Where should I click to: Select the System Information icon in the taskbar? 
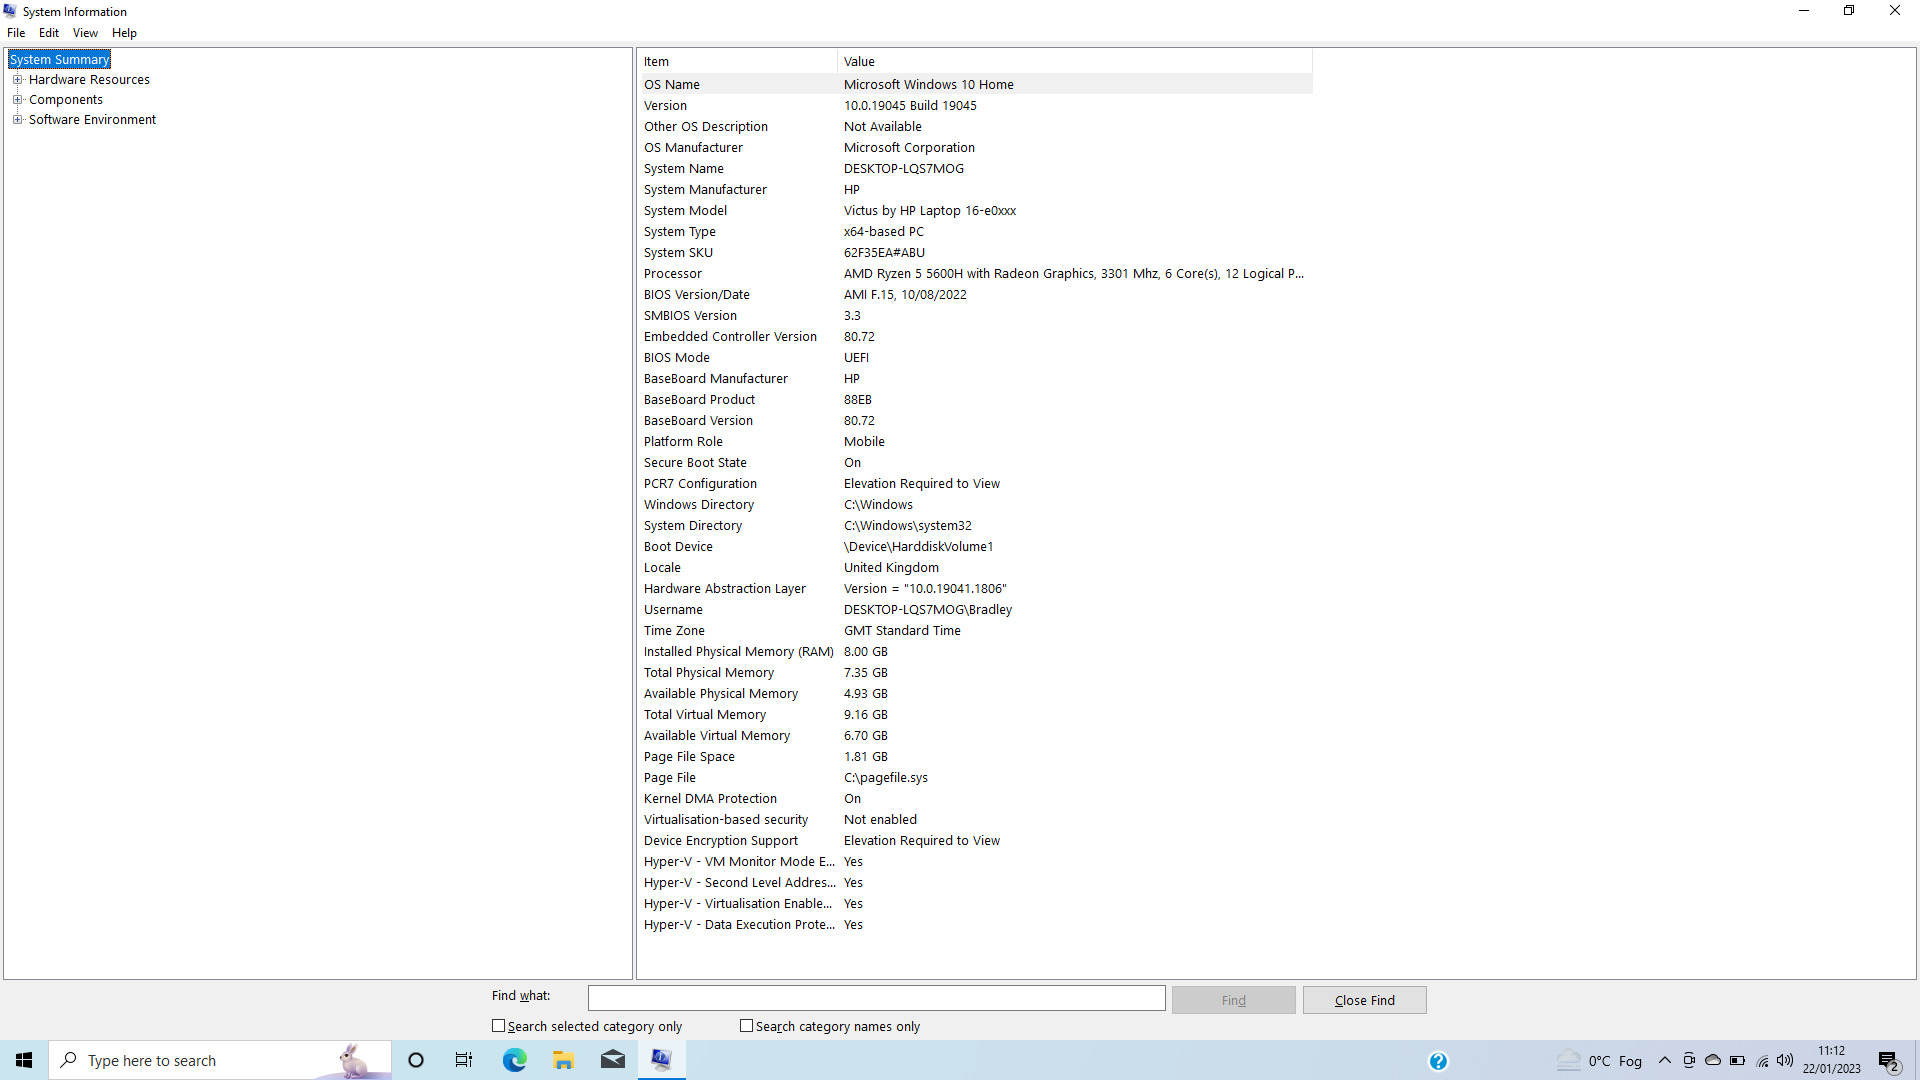click(661, 1060)
